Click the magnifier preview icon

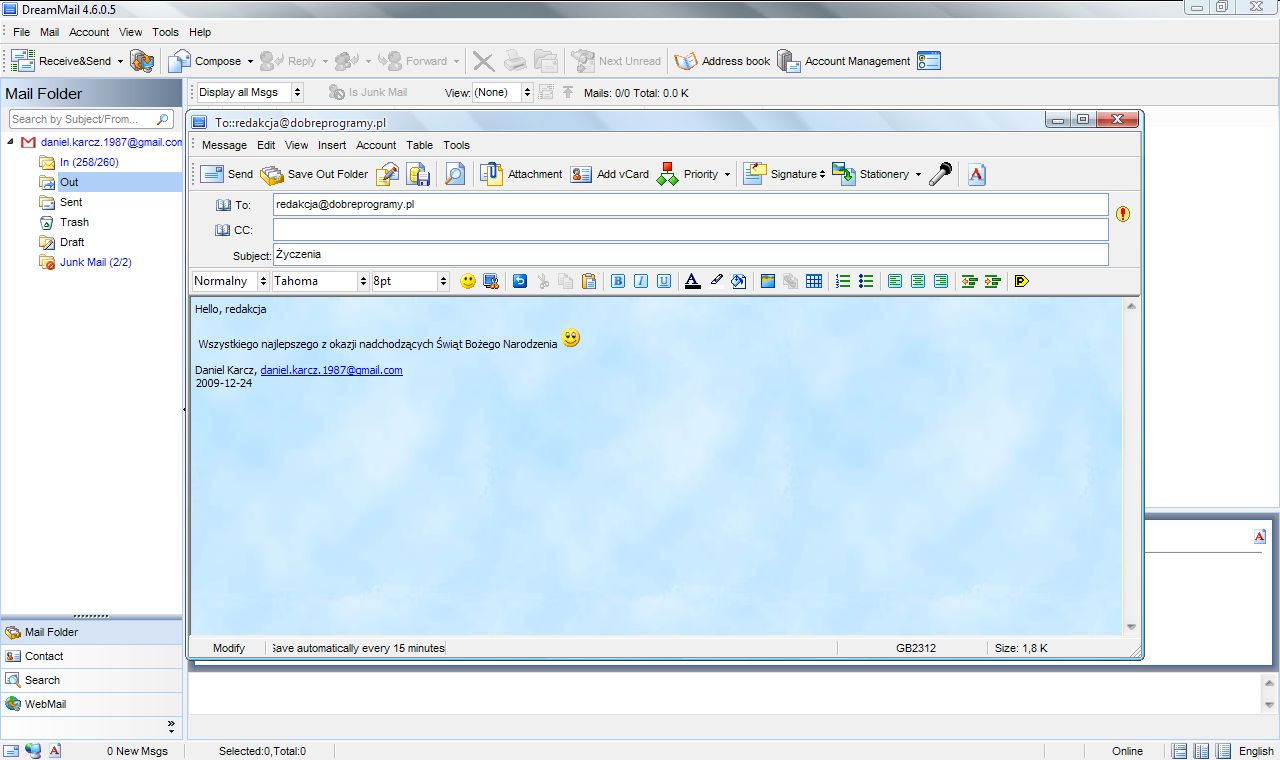tap(455, 174)
